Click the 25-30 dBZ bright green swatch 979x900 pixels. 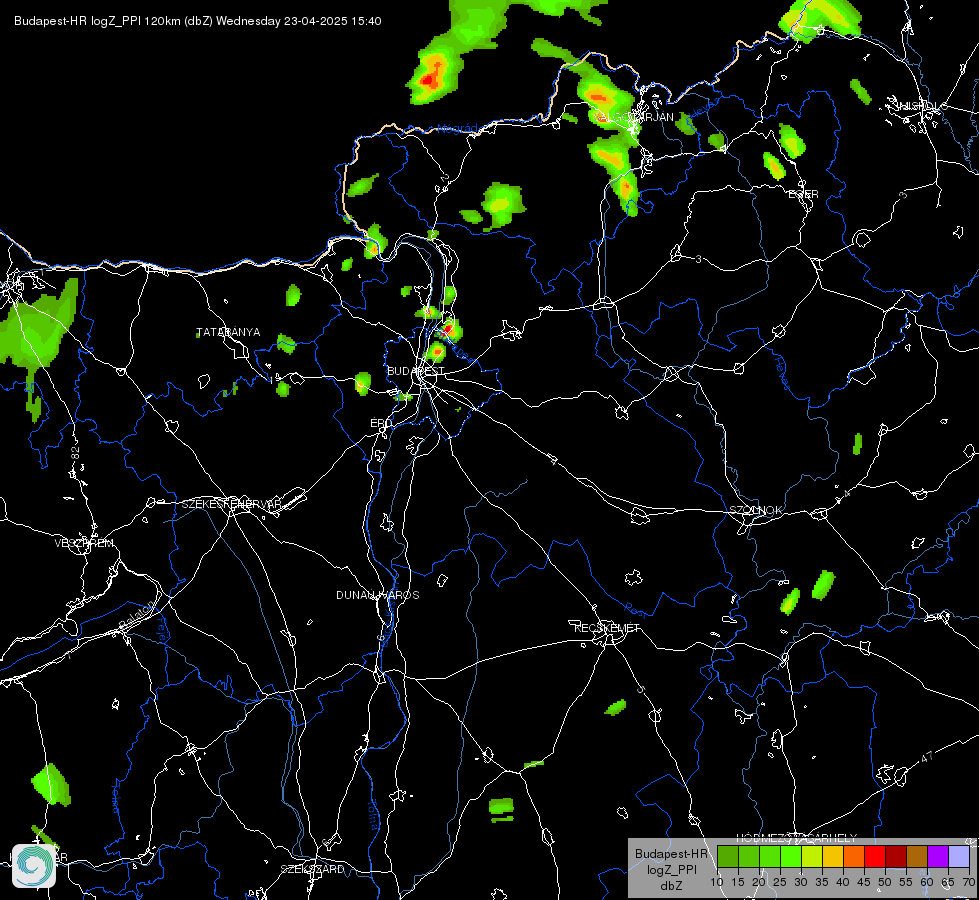click(791, 856)
